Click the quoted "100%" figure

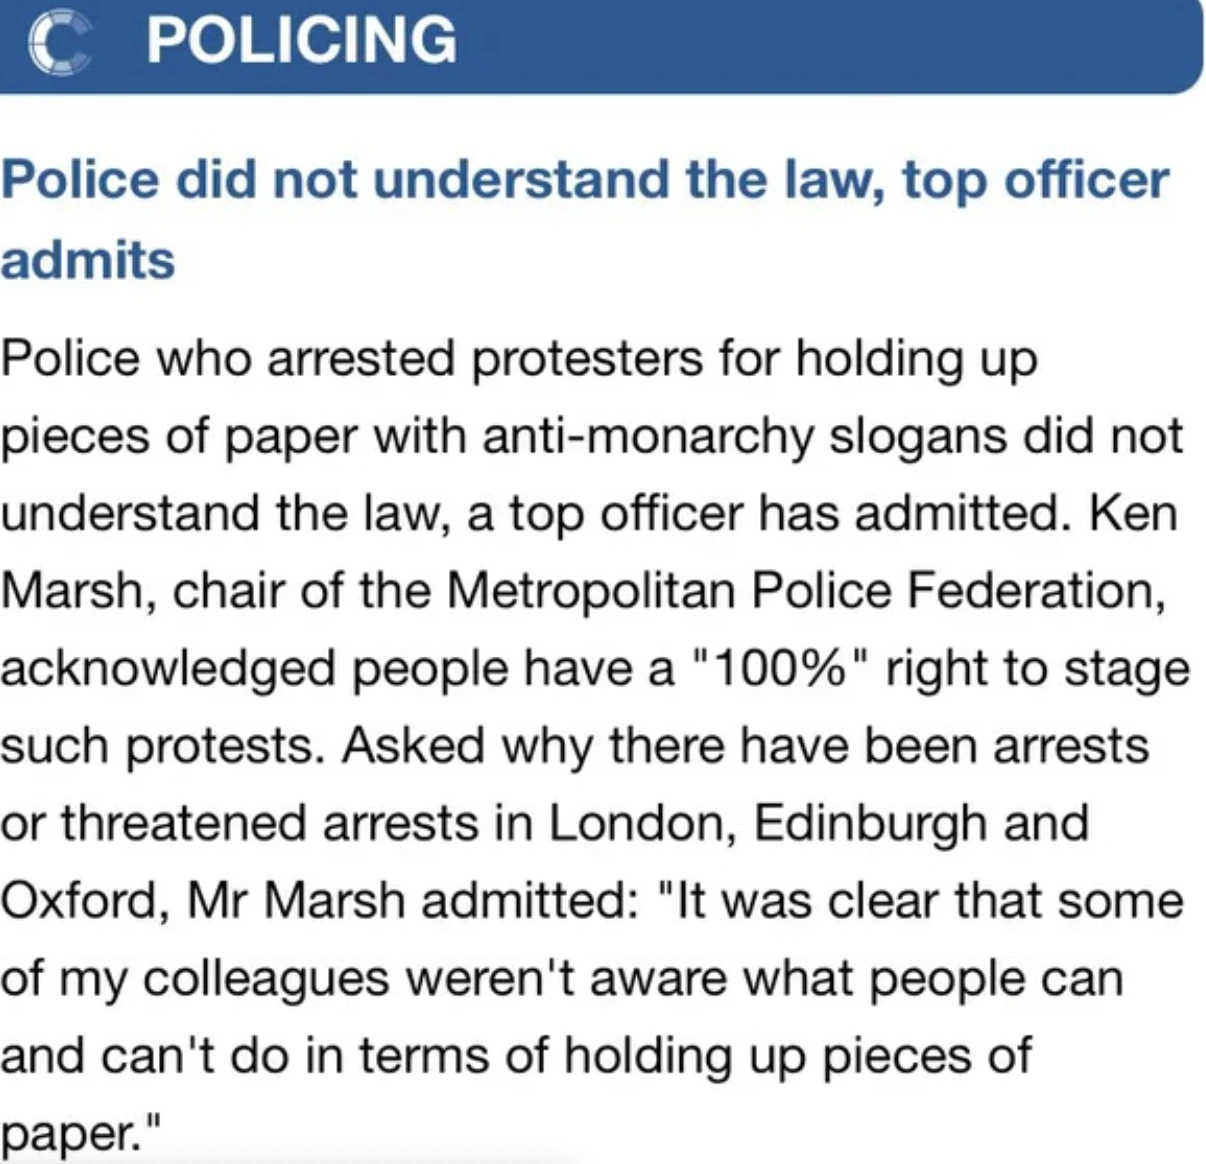click(x=781, y=669)
